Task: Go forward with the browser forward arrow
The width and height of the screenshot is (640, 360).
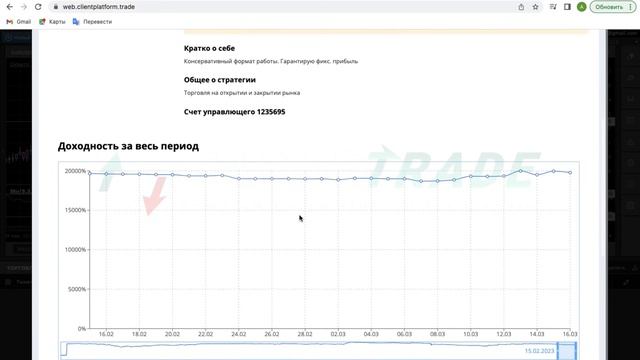Action: click(24, 7)
